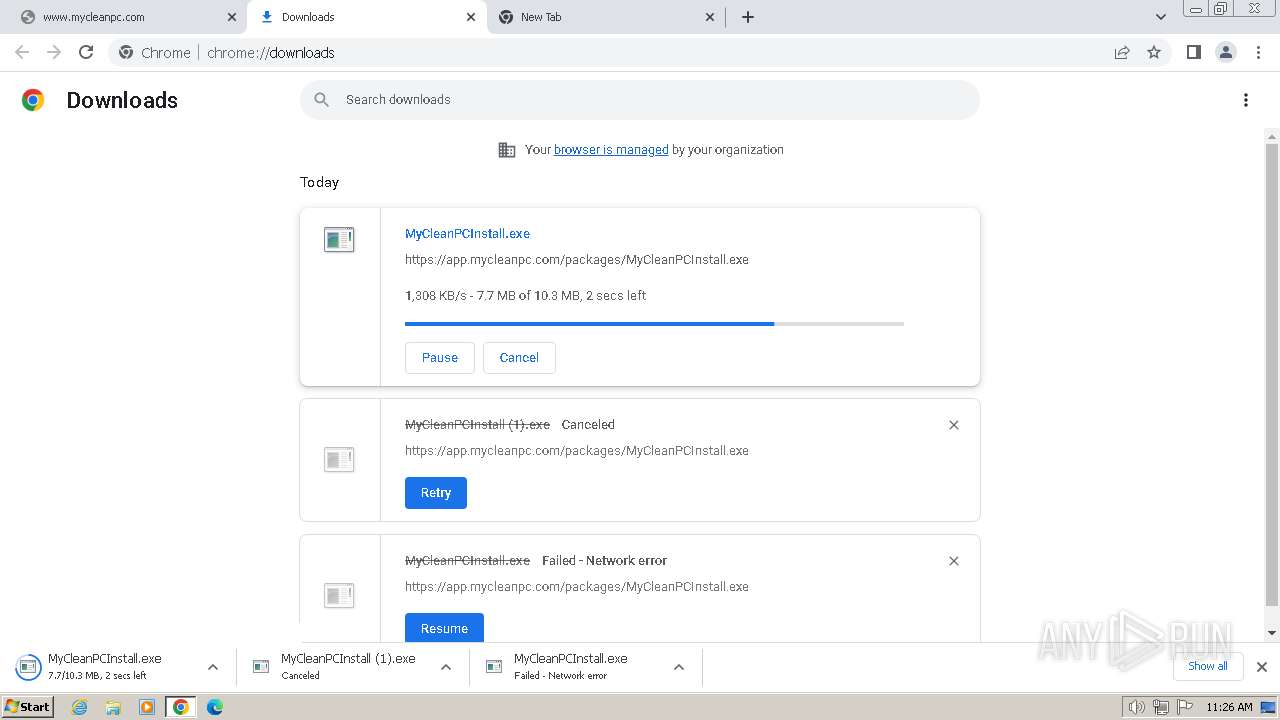Expand options for downloading MyCleanPCInstall.exe shelf item
The image size is (1280, 720).
point(212,667)
